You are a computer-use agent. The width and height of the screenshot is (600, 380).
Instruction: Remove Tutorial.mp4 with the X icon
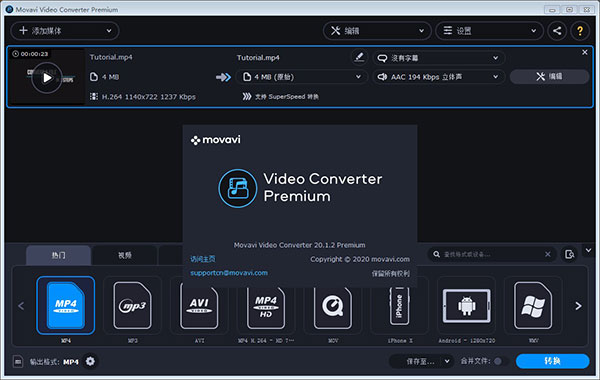click(585, 52)
